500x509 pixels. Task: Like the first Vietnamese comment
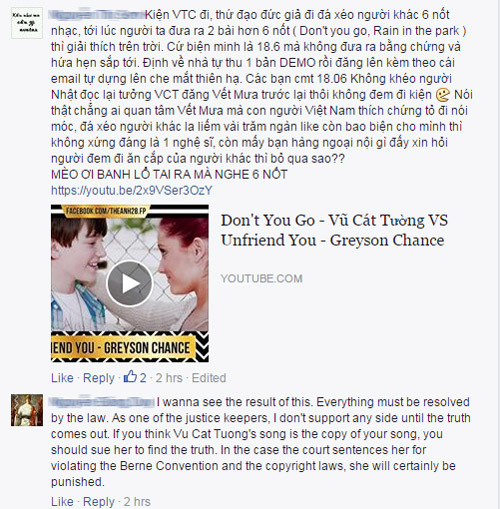pyautogui.click(x=62, y=378)
